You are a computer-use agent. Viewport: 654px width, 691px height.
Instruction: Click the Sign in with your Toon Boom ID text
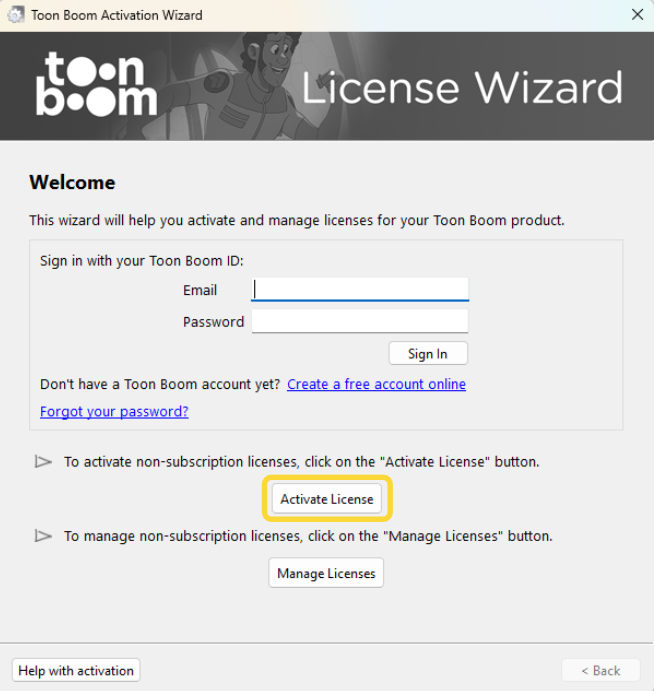coord(142,261)
